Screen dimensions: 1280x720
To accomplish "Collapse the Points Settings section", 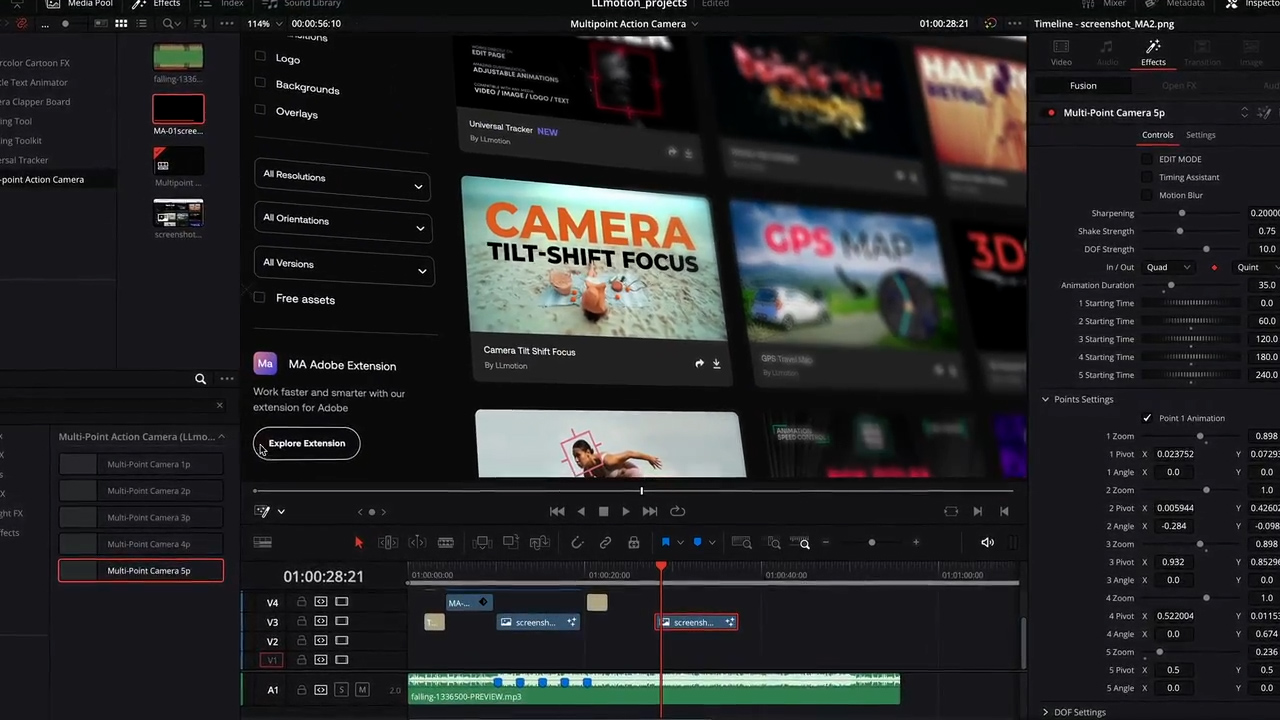I will (x=1046, y=399).
